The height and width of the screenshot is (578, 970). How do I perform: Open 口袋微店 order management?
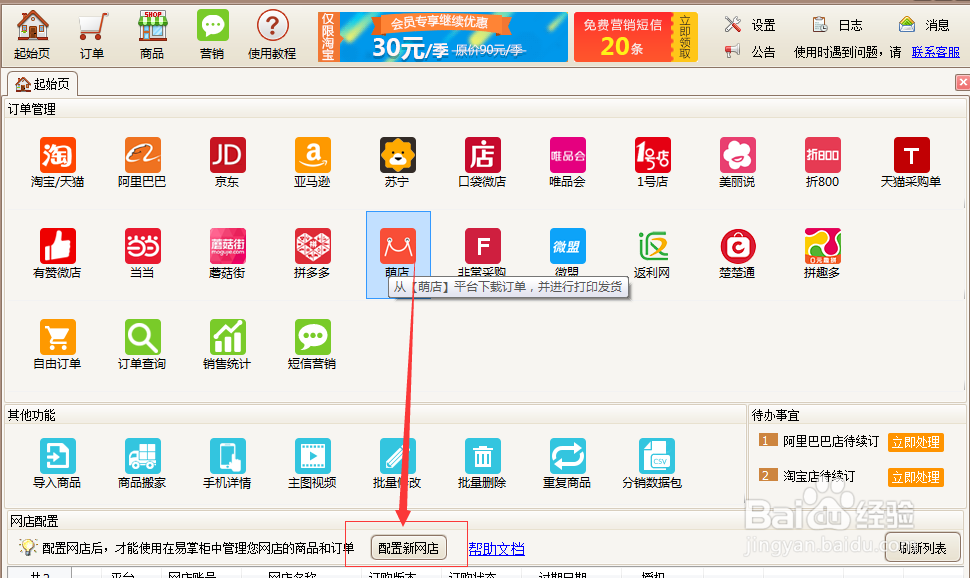point(483,163)
